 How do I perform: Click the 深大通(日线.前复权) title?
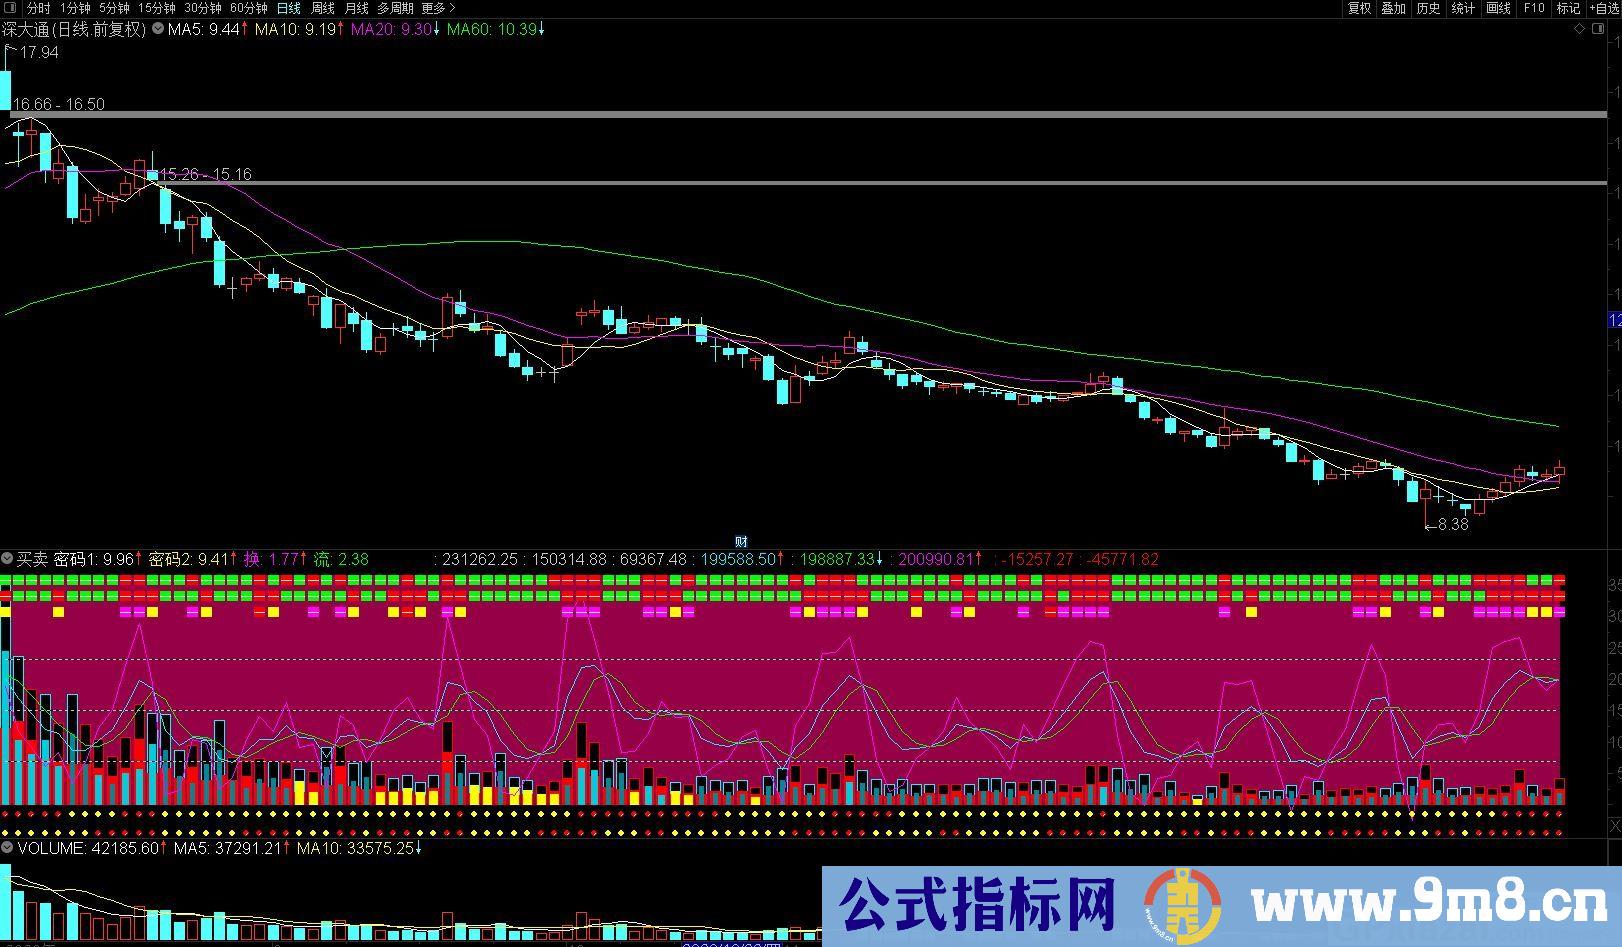coord(74,29)
